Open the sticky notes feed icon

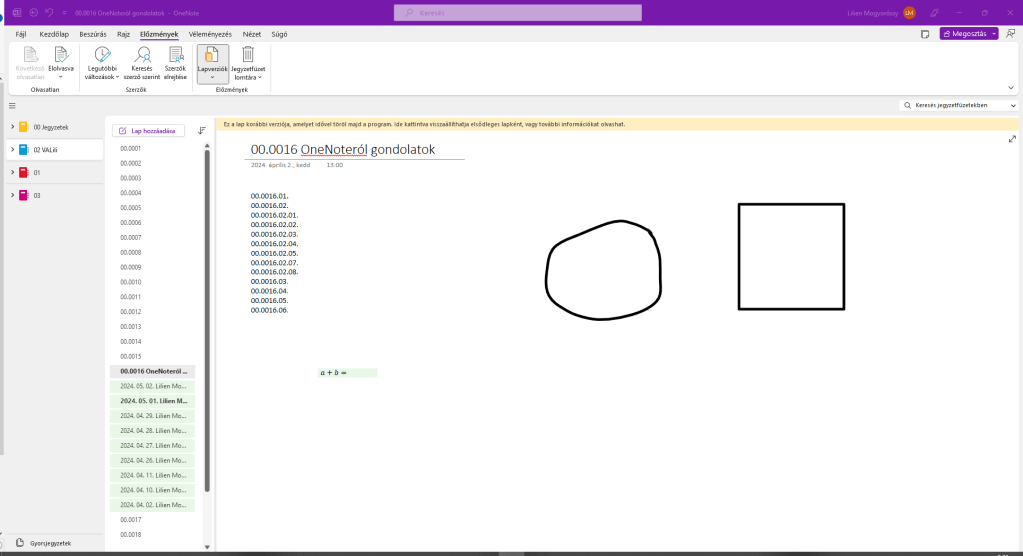(x=925, y=33)
